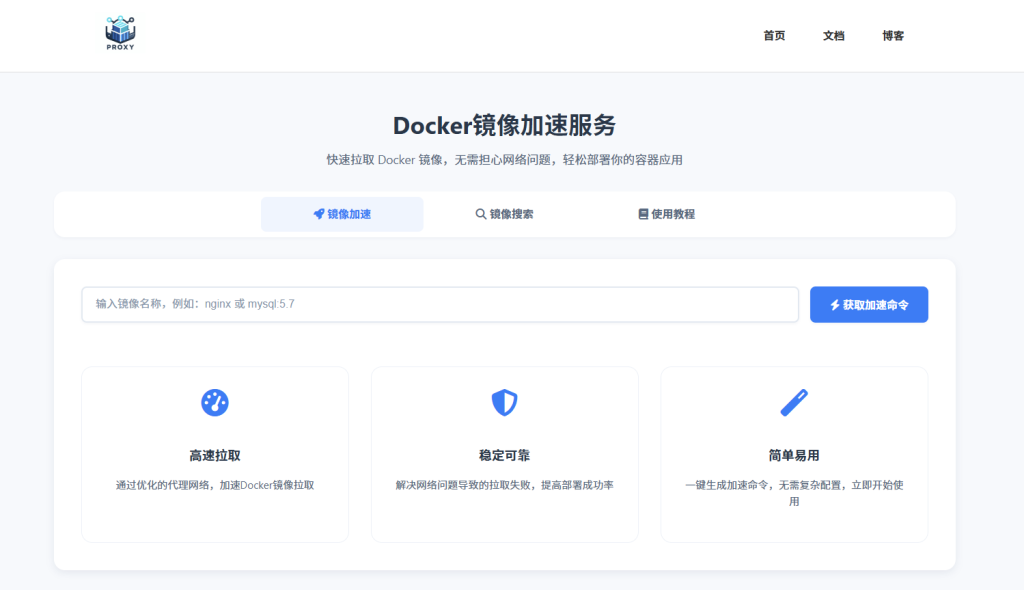Focus the image name input field
The width and height of the screenshot is (1024, 590).
[x=440, y=304]
